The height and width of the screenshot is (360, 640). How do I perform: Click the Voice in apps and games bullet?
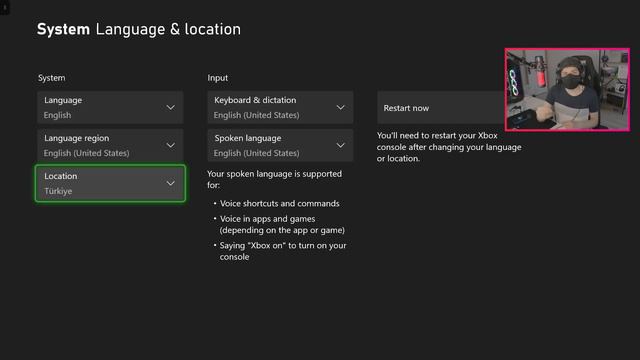282,224
